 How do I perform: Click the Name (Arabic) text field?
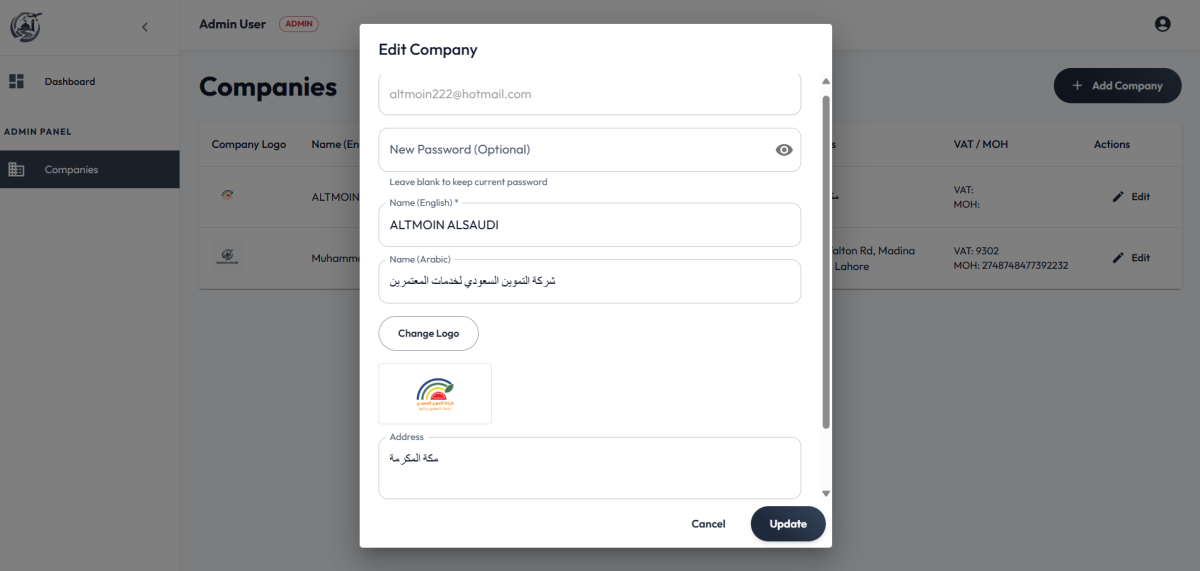point(588,282)
